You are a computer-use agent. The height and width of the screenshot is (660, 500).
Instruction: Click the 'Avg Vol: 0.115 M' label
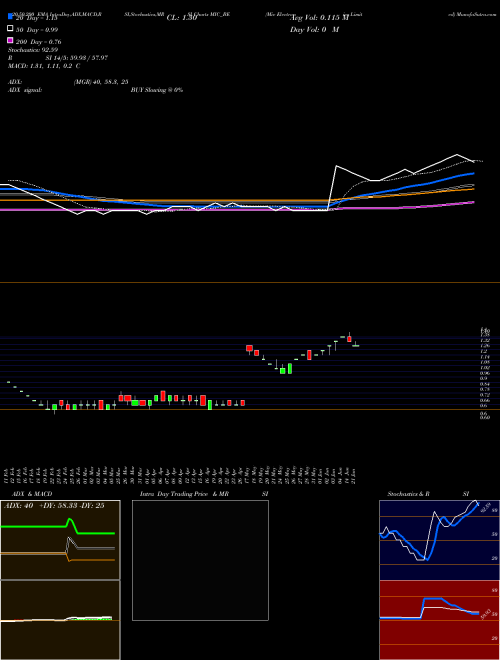[x=320, y=18]
